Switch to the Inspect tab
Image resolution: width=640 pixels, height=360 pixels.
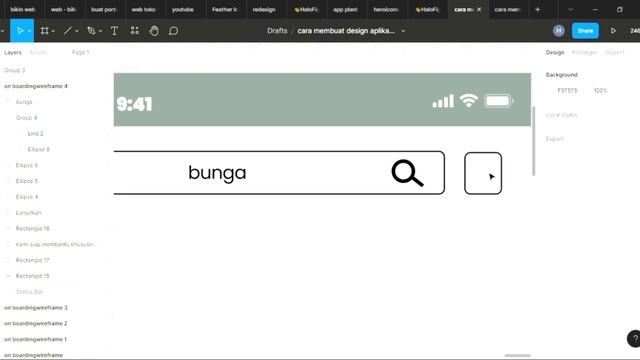pos(614,53)
